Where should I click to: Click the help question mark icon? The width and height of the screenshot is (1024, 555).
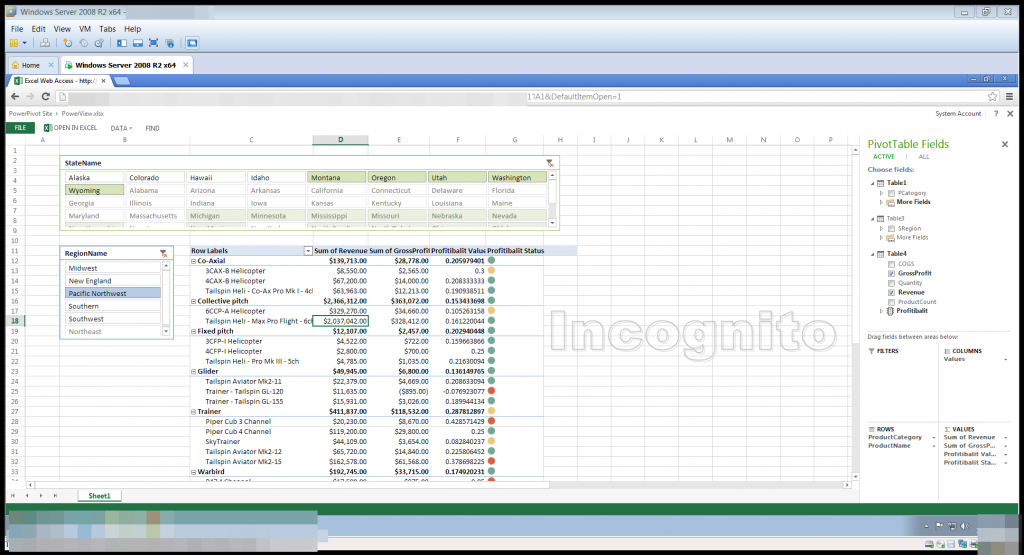pyautogui.click(x=996, y=114)
